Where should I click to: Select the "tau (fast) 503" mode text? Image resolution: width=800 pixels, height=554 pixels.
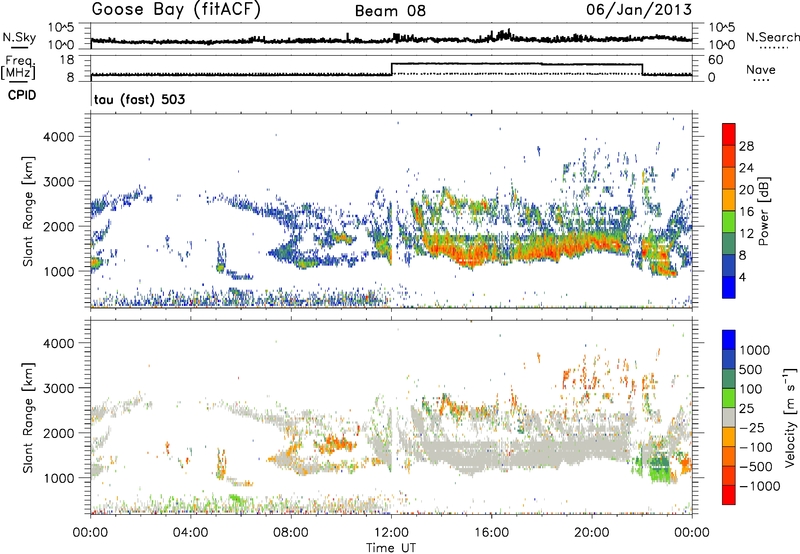139,99
